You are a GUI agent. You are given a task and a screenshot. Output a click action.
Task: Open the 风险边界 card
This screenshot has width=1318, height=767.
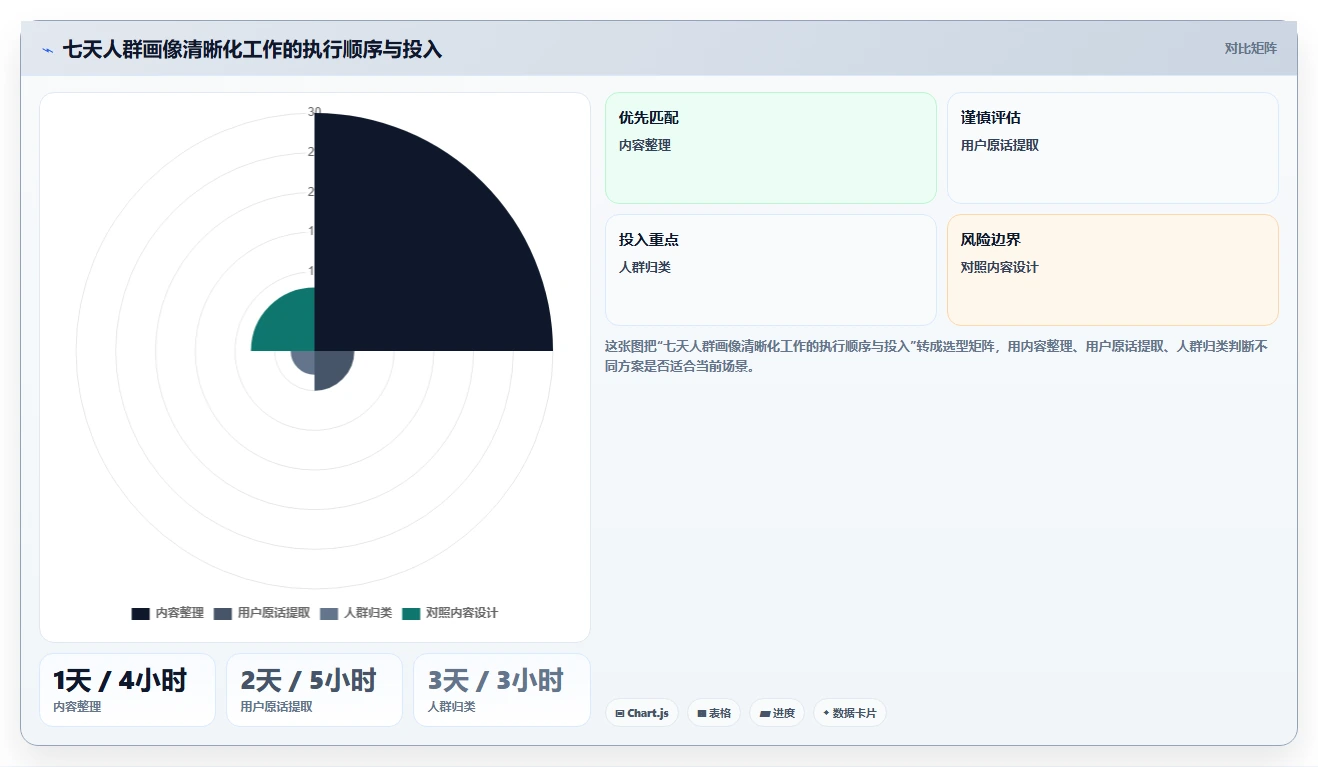1113,270
